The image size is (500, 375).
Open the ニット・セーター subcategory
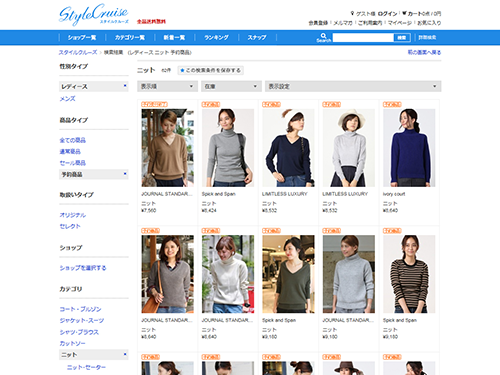(x=86, y=367)
